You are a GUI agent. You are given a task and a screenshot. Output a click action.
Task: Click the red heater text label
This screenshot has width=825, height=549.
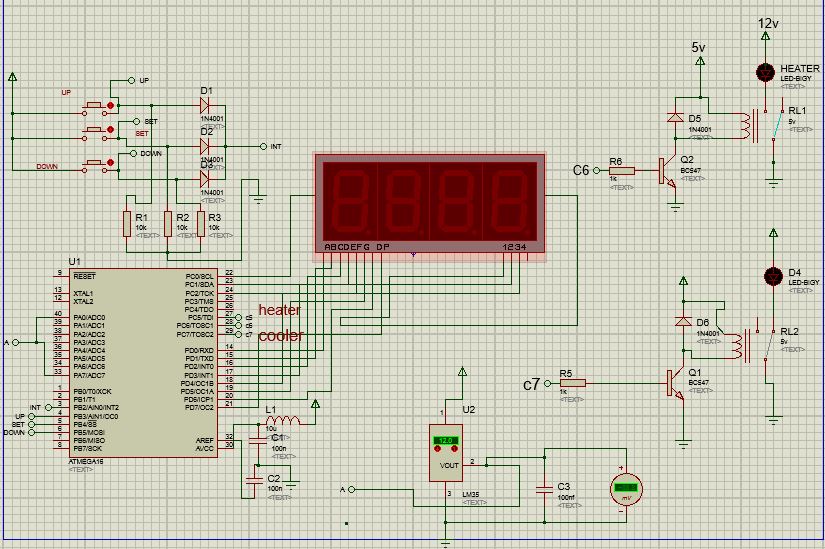[x=279, y=311]
